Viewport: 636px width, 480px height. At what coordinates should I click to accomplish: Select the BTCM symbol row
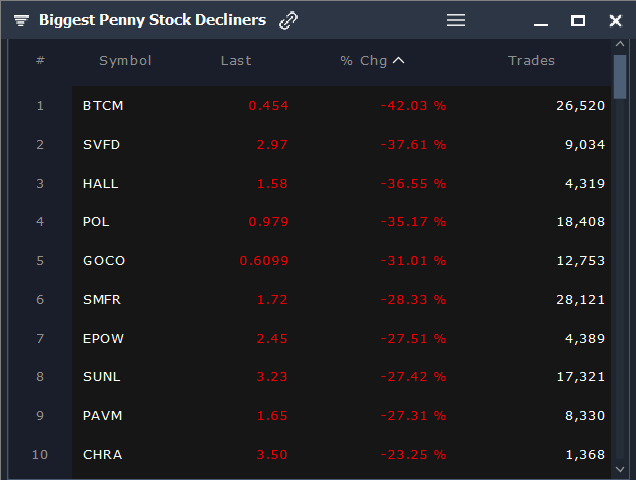103,106
